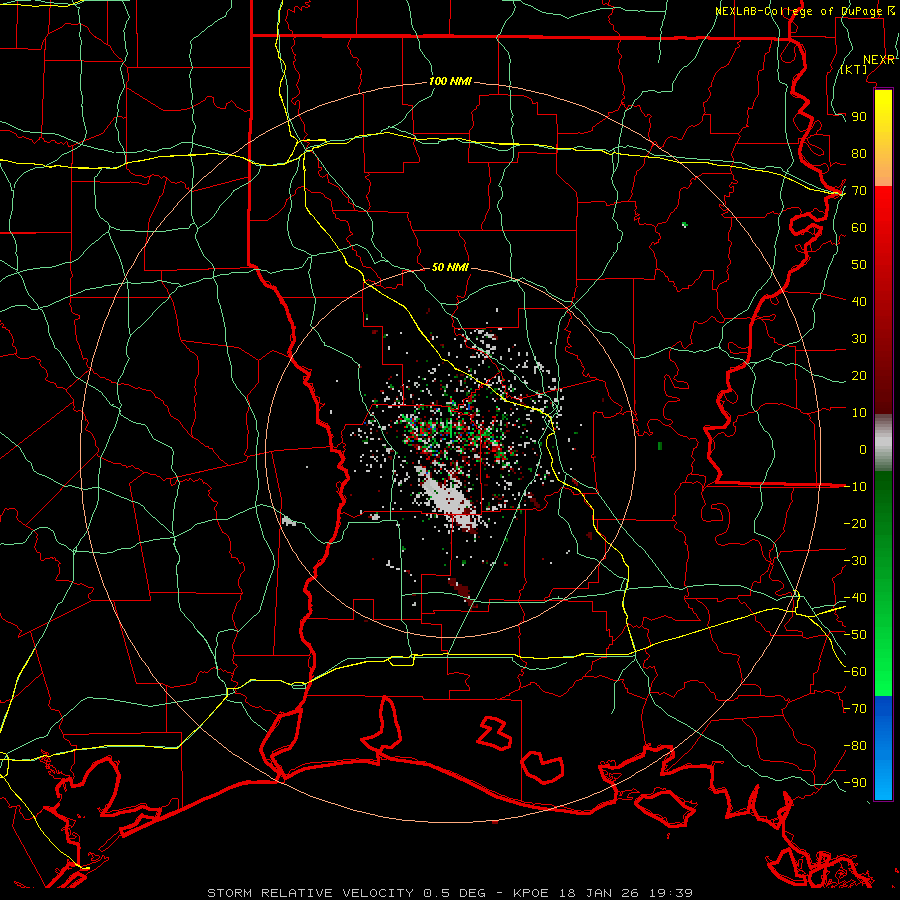Click the positive 40 value on velocity scale

pyautogui.click(x=859, y=302)
